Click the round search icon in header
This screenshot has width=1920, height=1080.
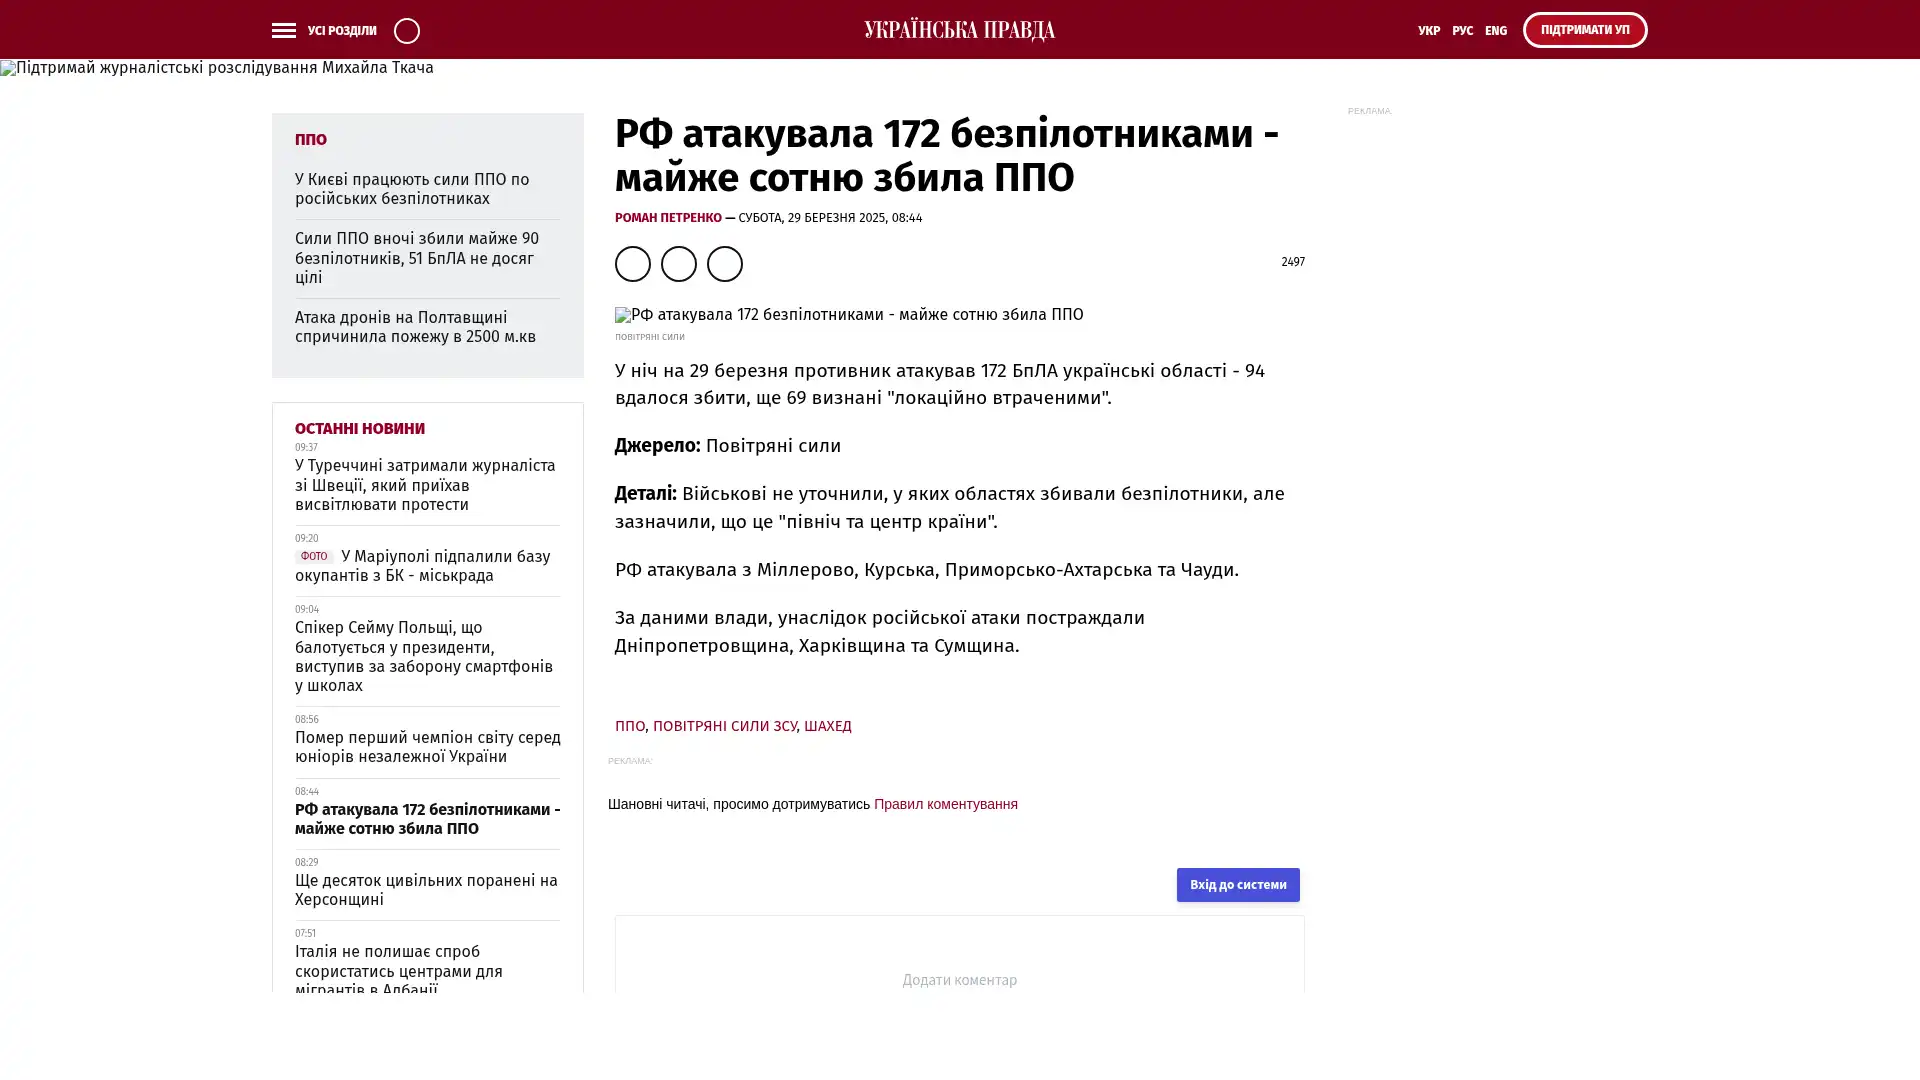point(406,31)
